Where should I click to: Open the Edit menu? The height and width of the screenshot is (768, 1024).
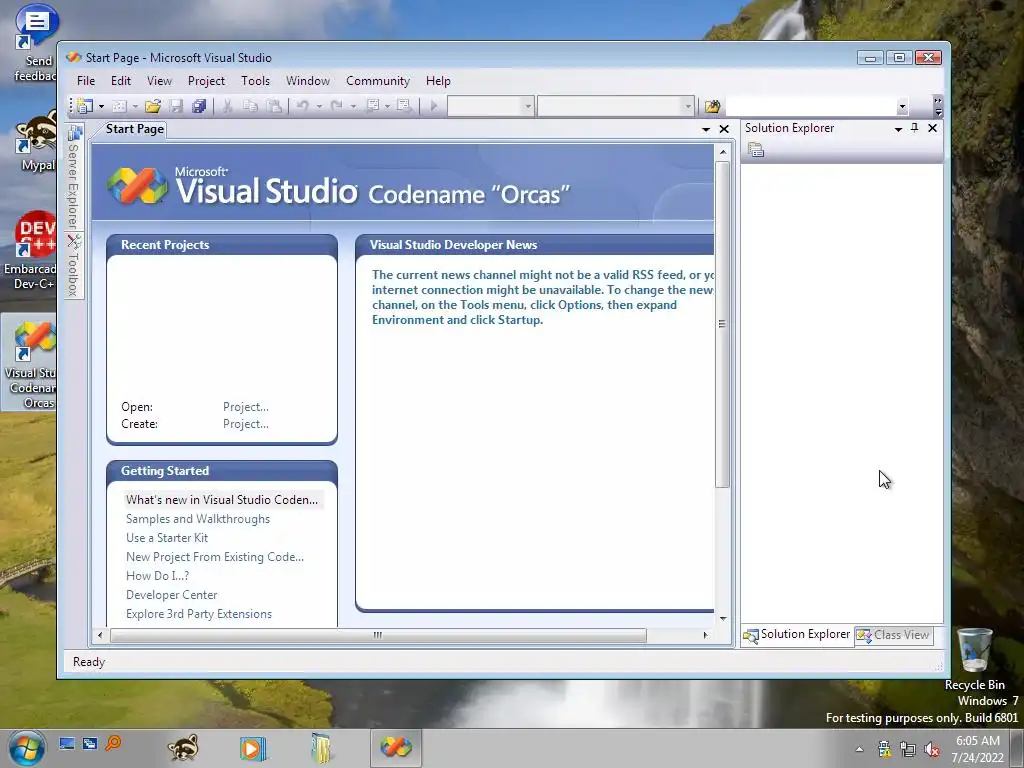pyautogui.click(x=121, y=81)
